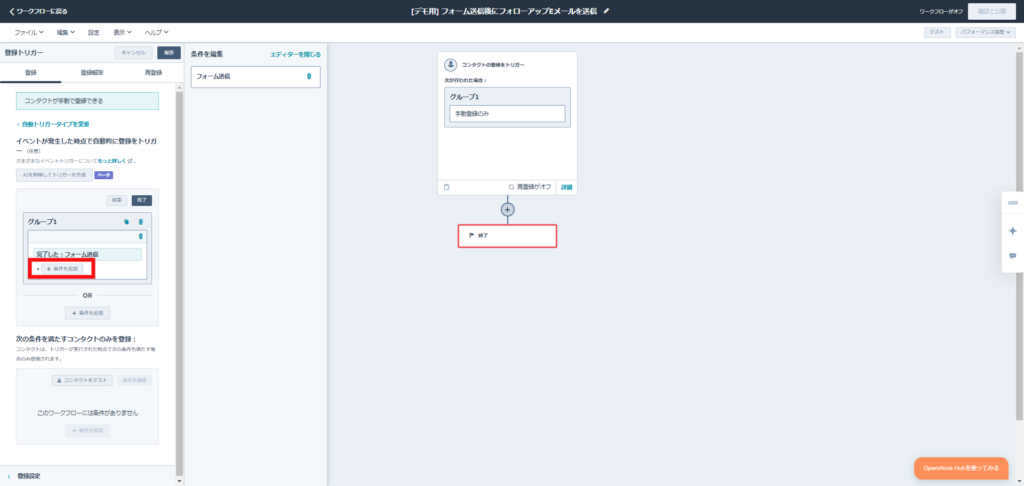Viewport: 1024px width, 486px height.
Task: Click the 条件を編集 button beside コンタクトをテスト
Action: tap(135, 380)
